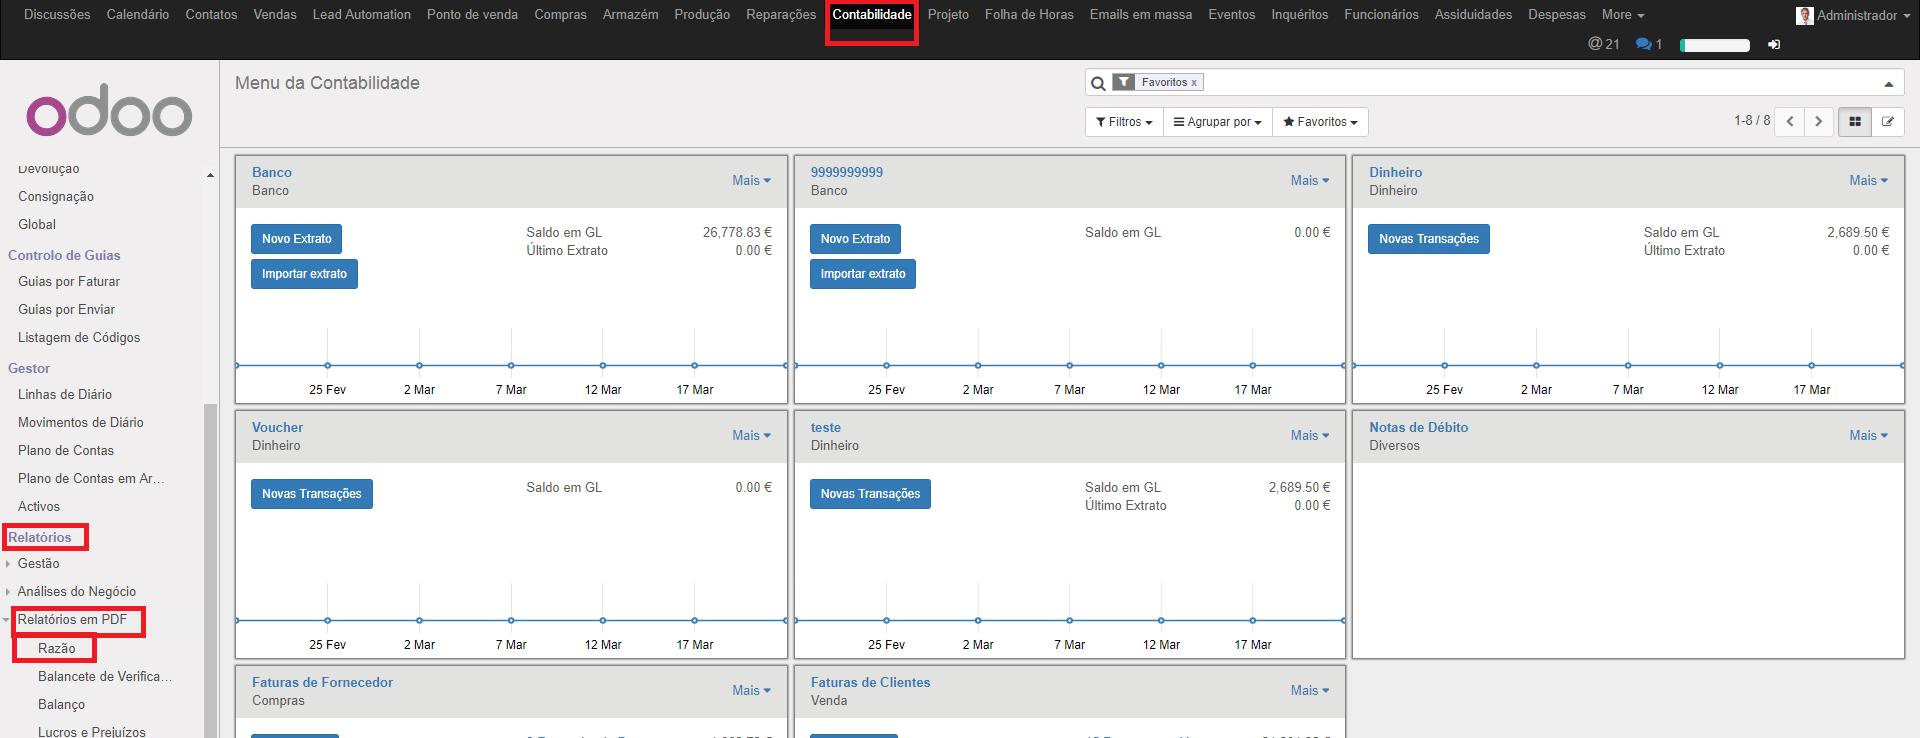The height and width of the screenshot is (738, 1920).
Task: Click Novo Extrato on Banco card
Action: [x=296, y=239]
